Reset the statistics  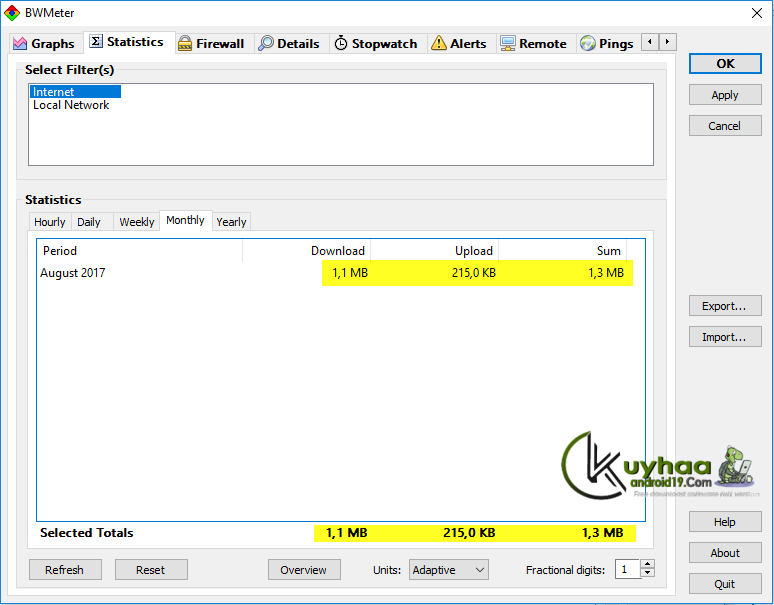[x=151, y=570]
